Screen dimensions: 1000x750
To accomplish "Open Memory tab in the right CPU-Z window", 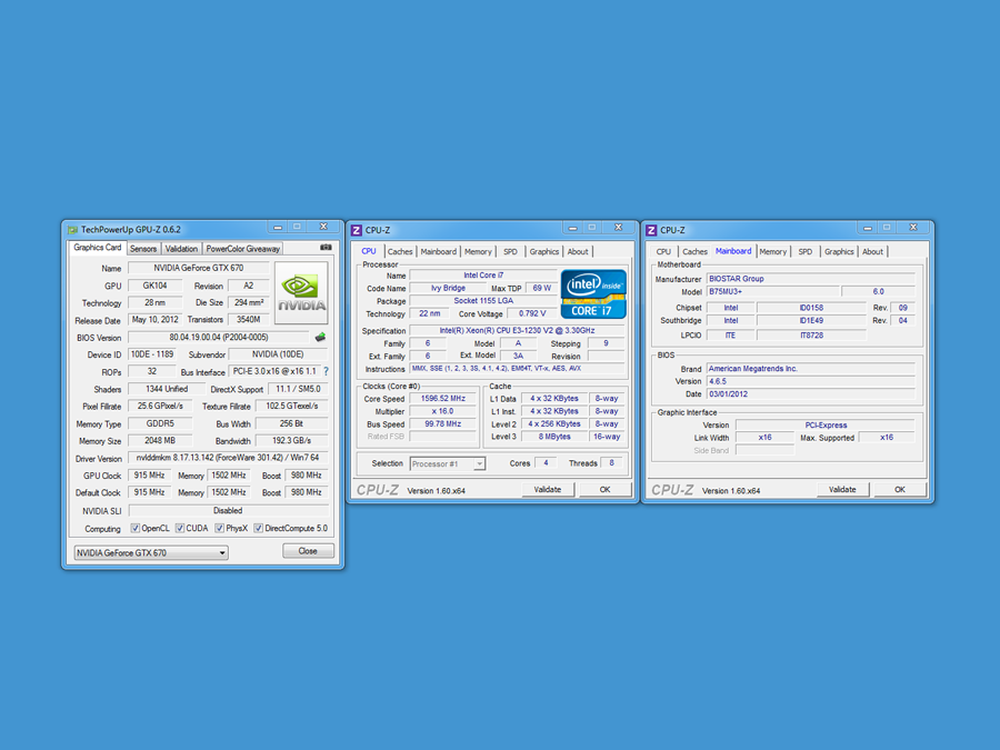I will click(x=773, y=252).
